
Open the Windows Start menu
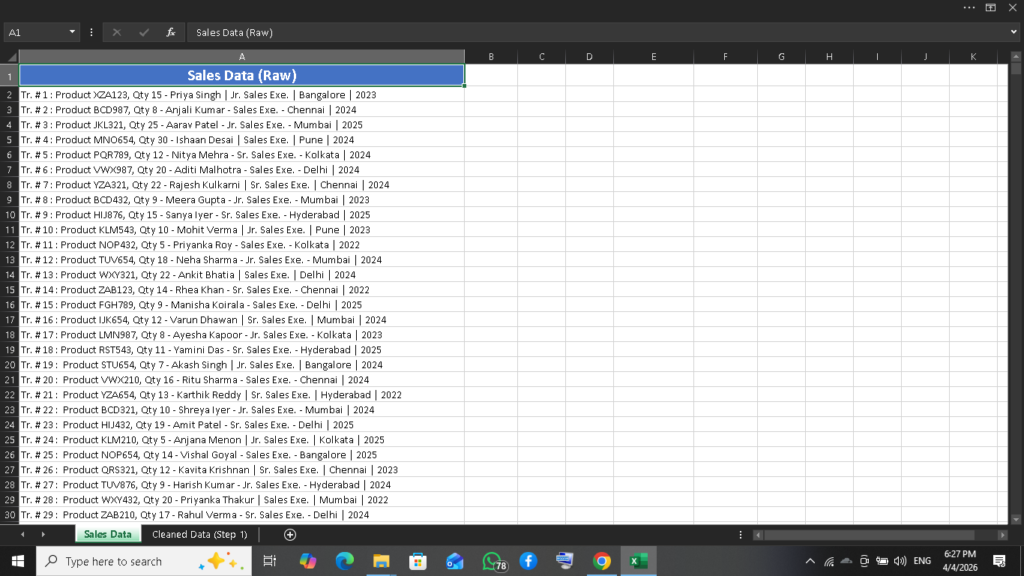(x=18, y=561)
